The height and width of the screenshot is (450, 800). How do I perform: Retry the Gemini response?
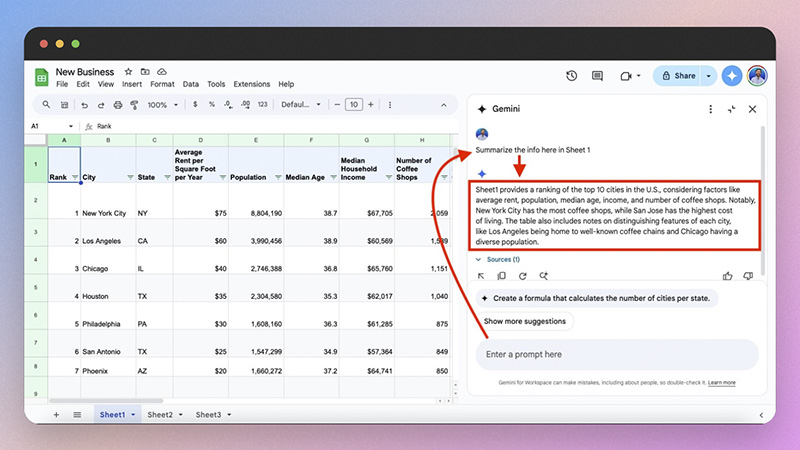pos(522,276)
